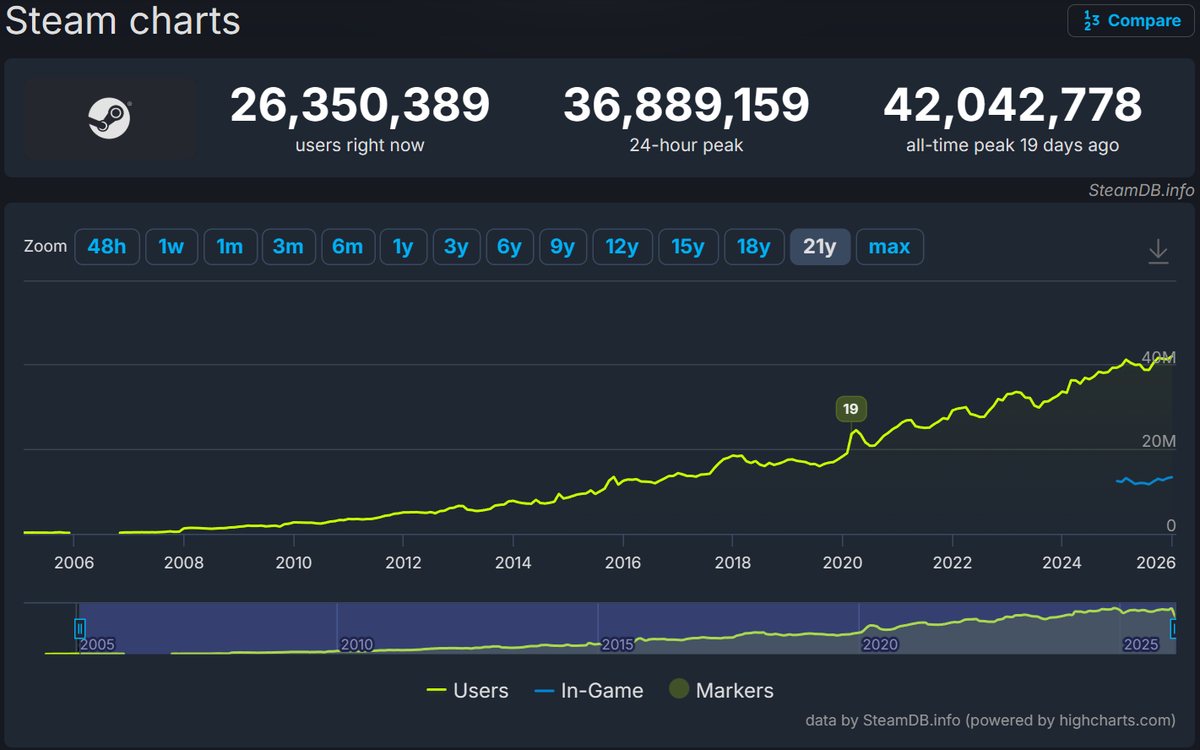Viewport: 1200px width, 750px height.
Task: Set zoom to 15y
Action: point(688,247)
